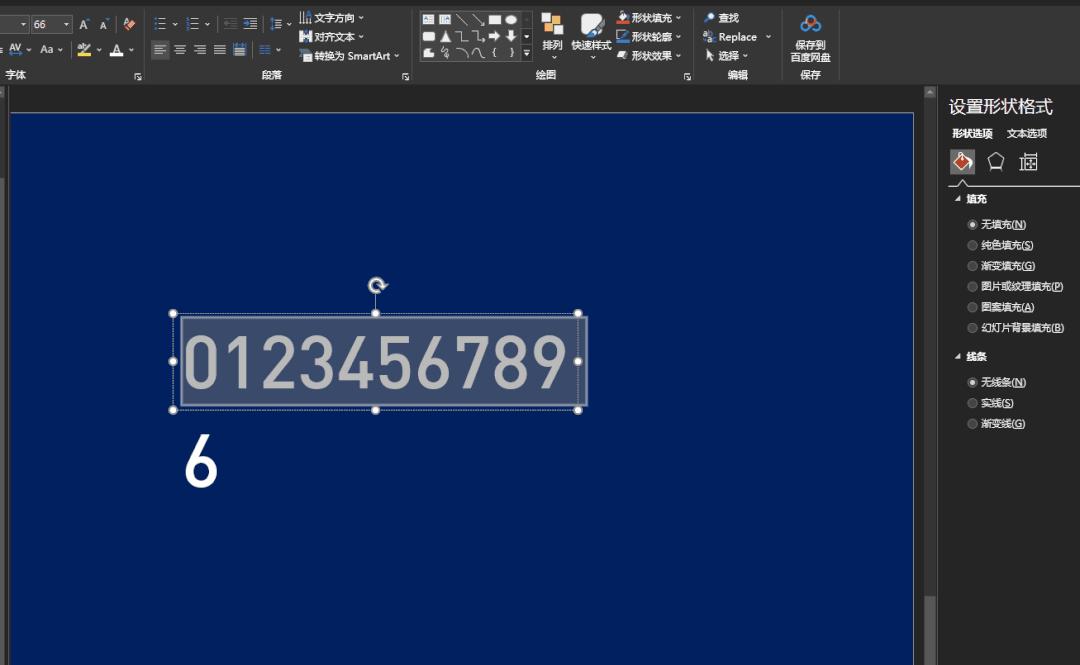
Task: Select 幻灯片背景填充 option
Action: coord(1016,327)
